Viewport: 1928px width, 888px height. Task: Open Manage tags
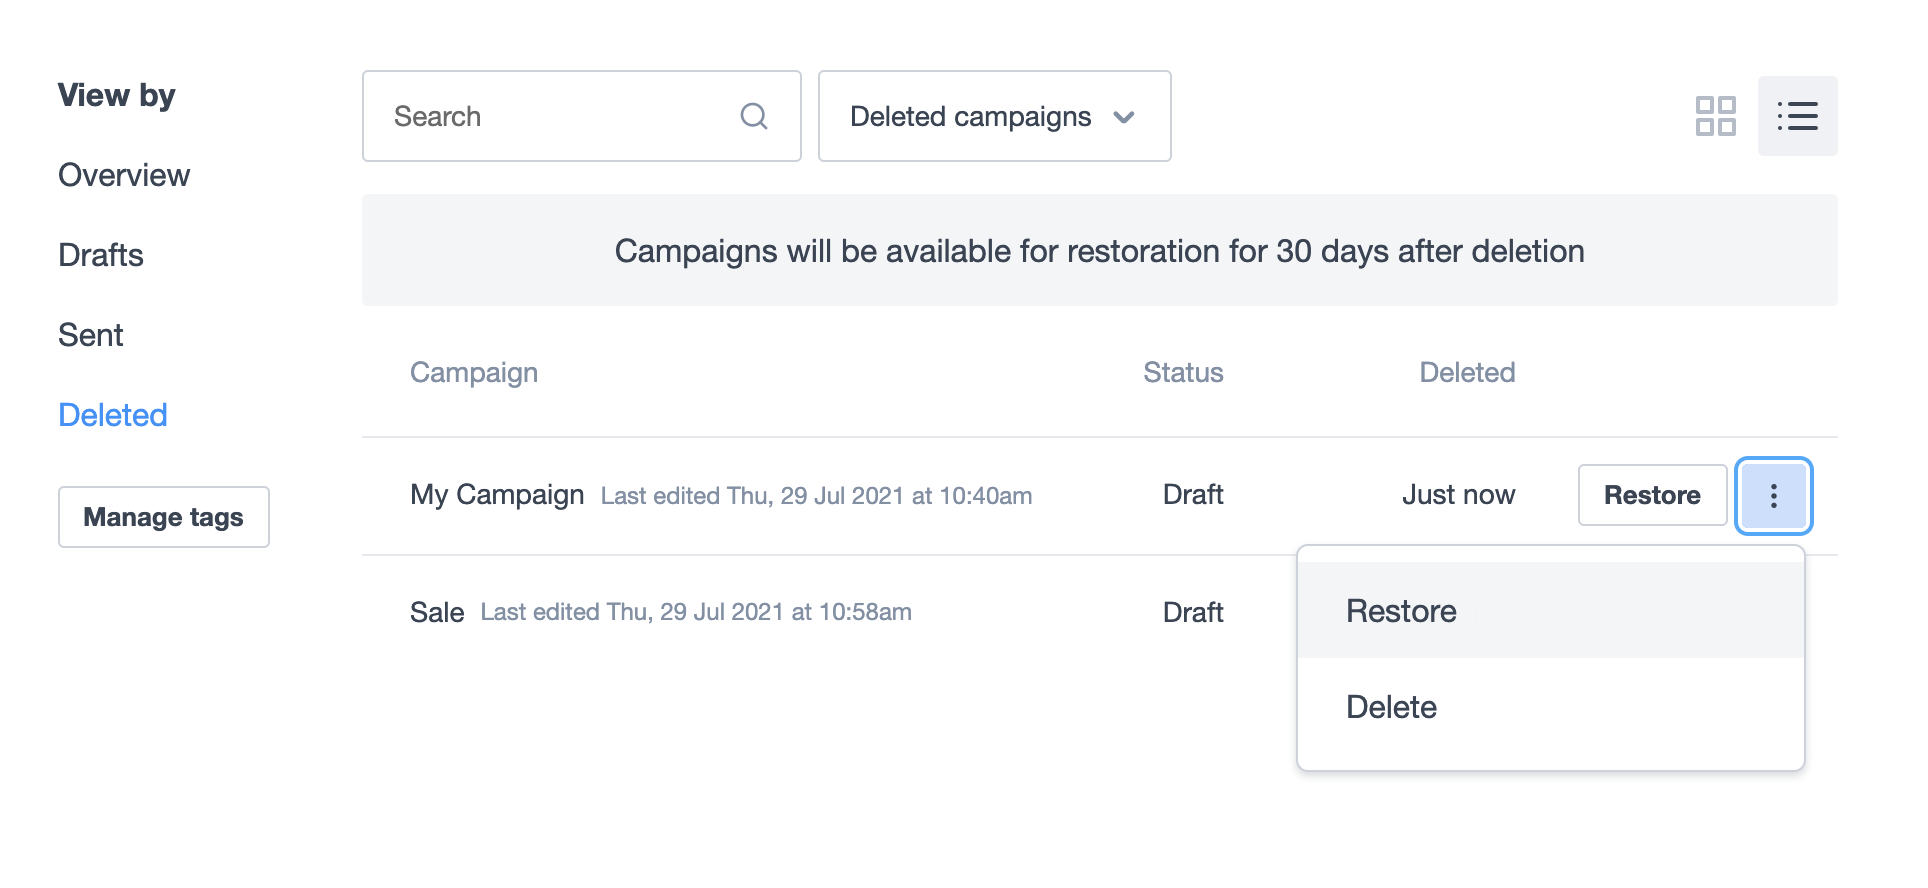coord(163,517)
